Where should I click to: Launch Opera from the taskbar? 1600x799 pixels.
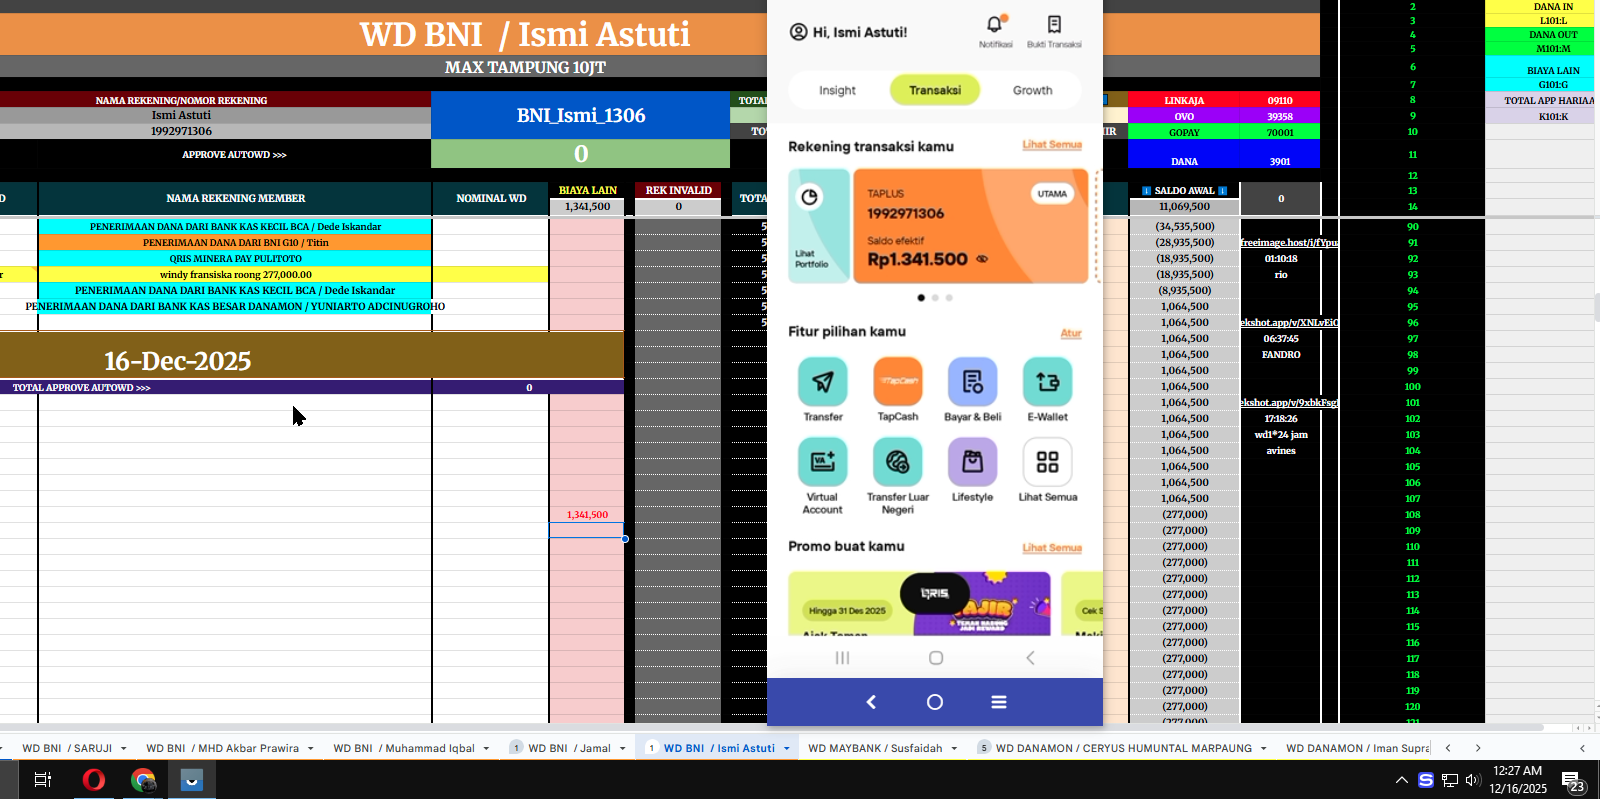coord(94,780)
